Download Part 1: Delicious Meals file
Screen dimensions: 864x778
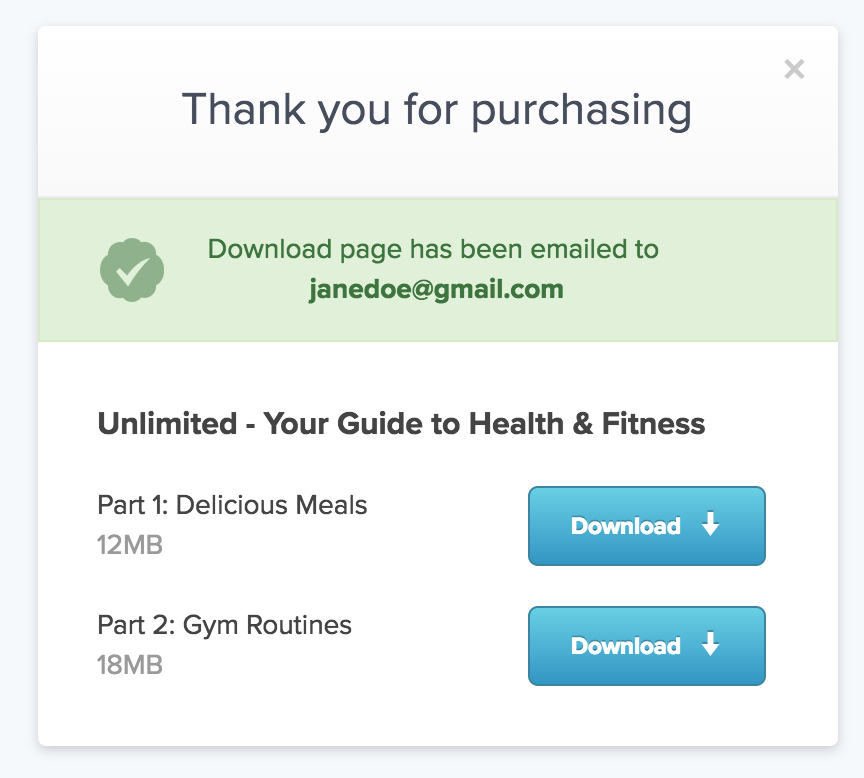[646, 526]
